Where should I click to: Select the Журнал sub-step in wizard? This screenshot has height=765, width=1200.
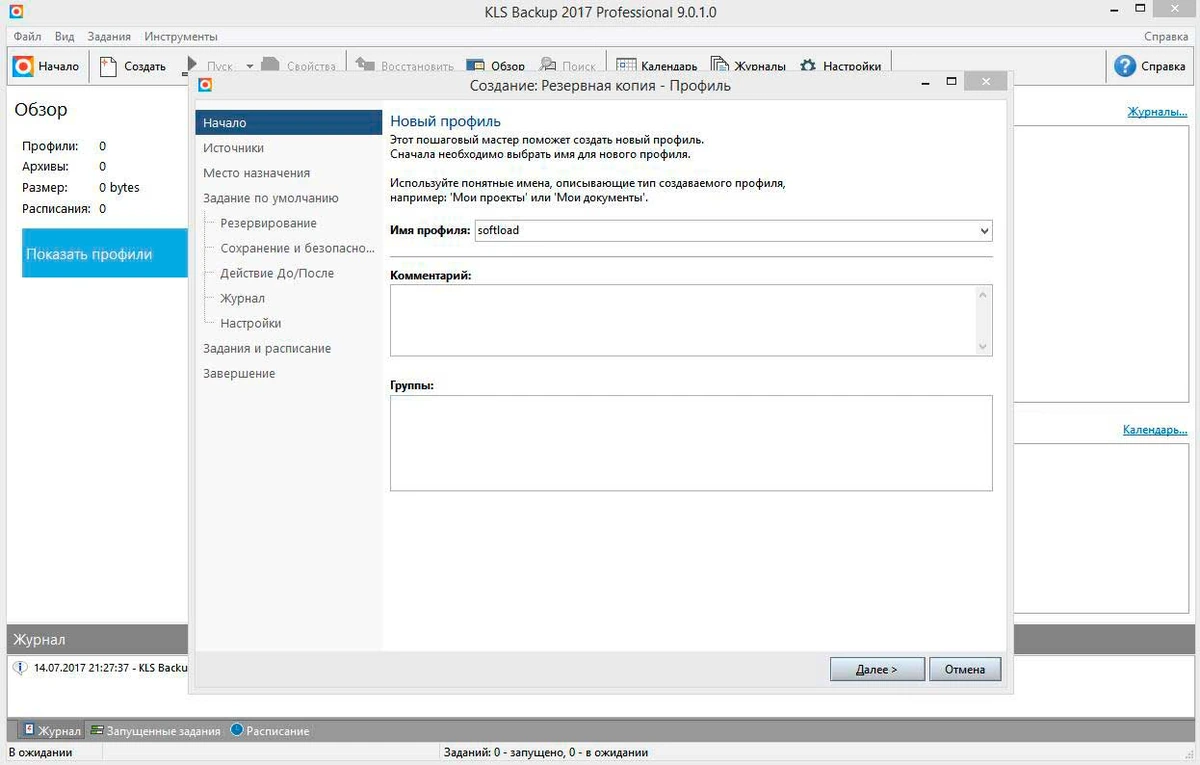coord(242,298)
